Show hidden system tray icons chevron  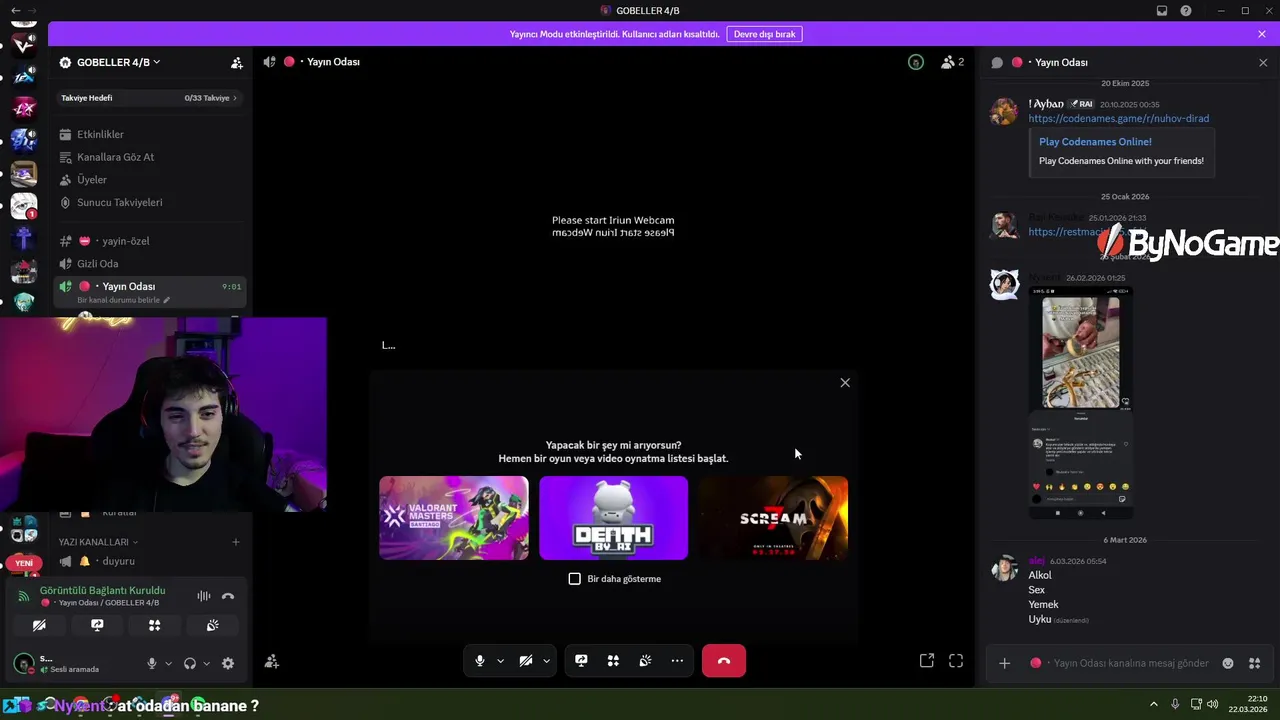(1153, 704)
